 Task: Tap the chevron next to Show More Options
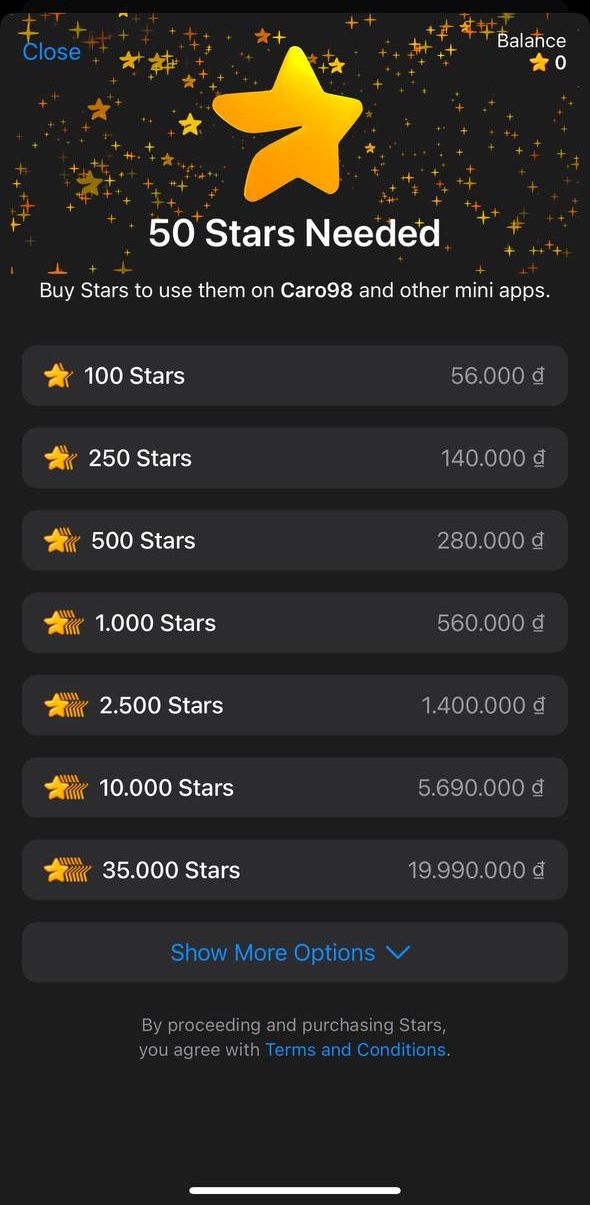(x=398, y=953)
